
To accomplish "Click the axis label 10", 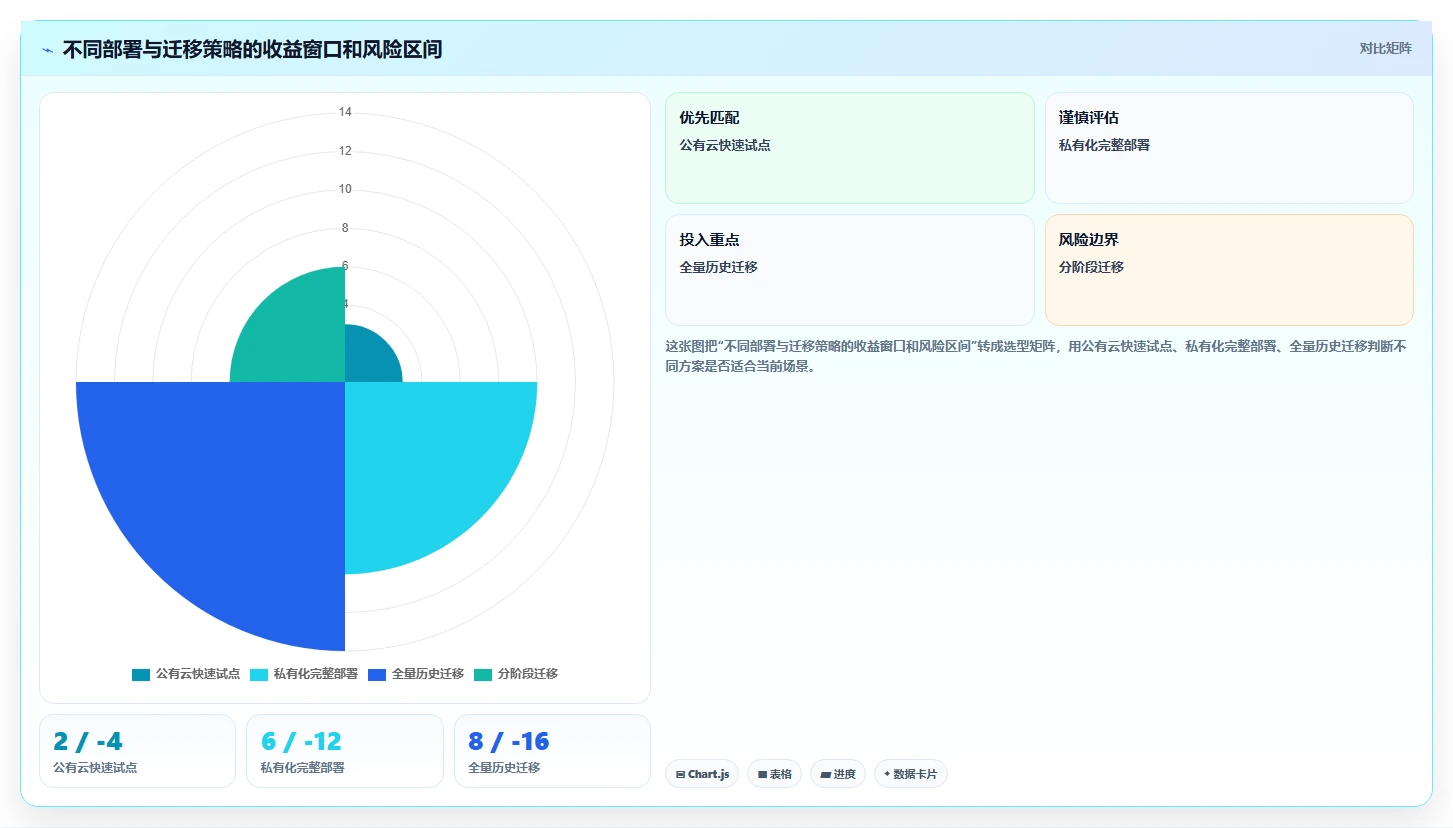I will tap(345, 189).
